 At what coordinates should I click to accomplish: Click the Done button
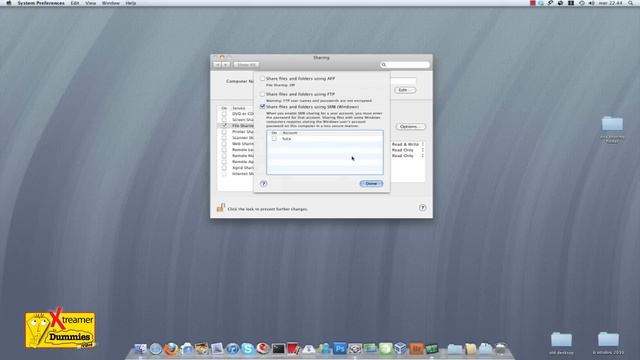(371, 184)
